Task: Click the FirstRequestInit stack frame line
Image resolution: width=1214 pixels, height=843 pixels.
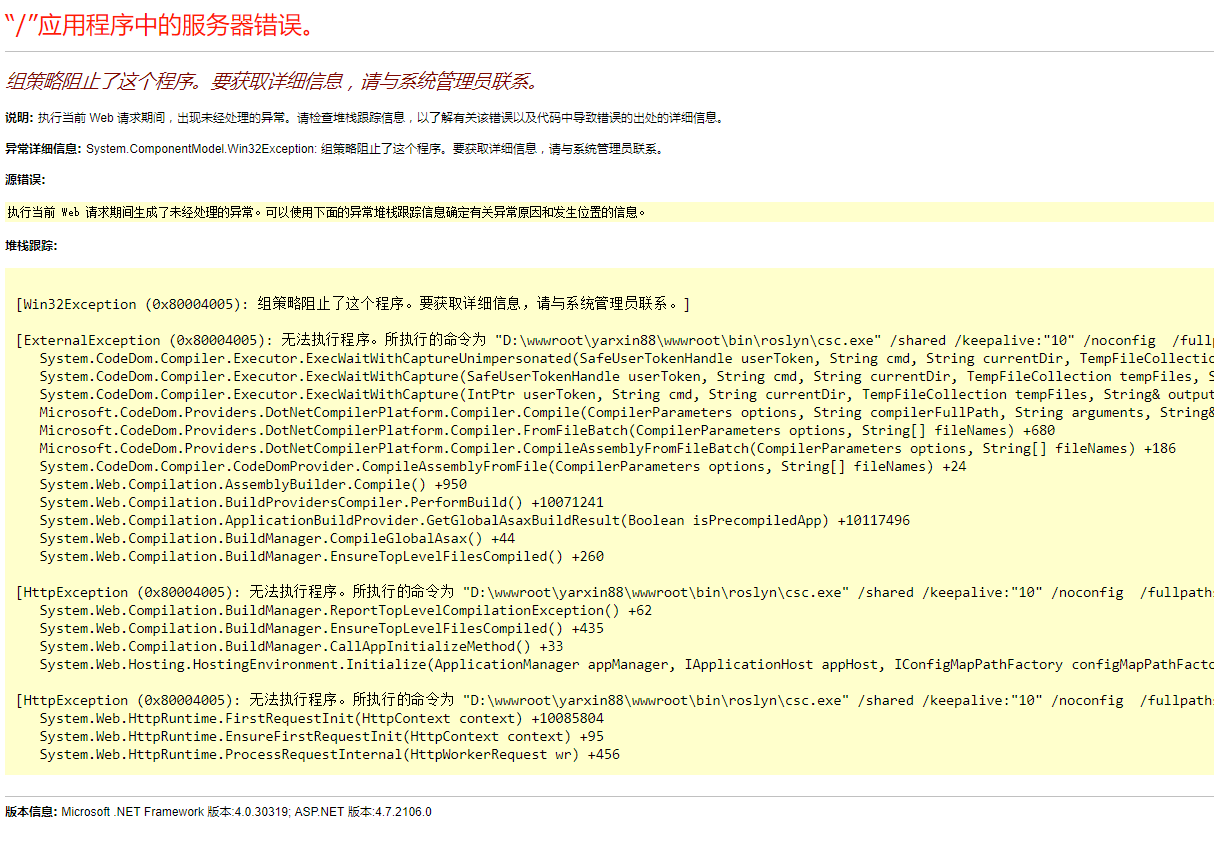Action: tap(330, 717)
